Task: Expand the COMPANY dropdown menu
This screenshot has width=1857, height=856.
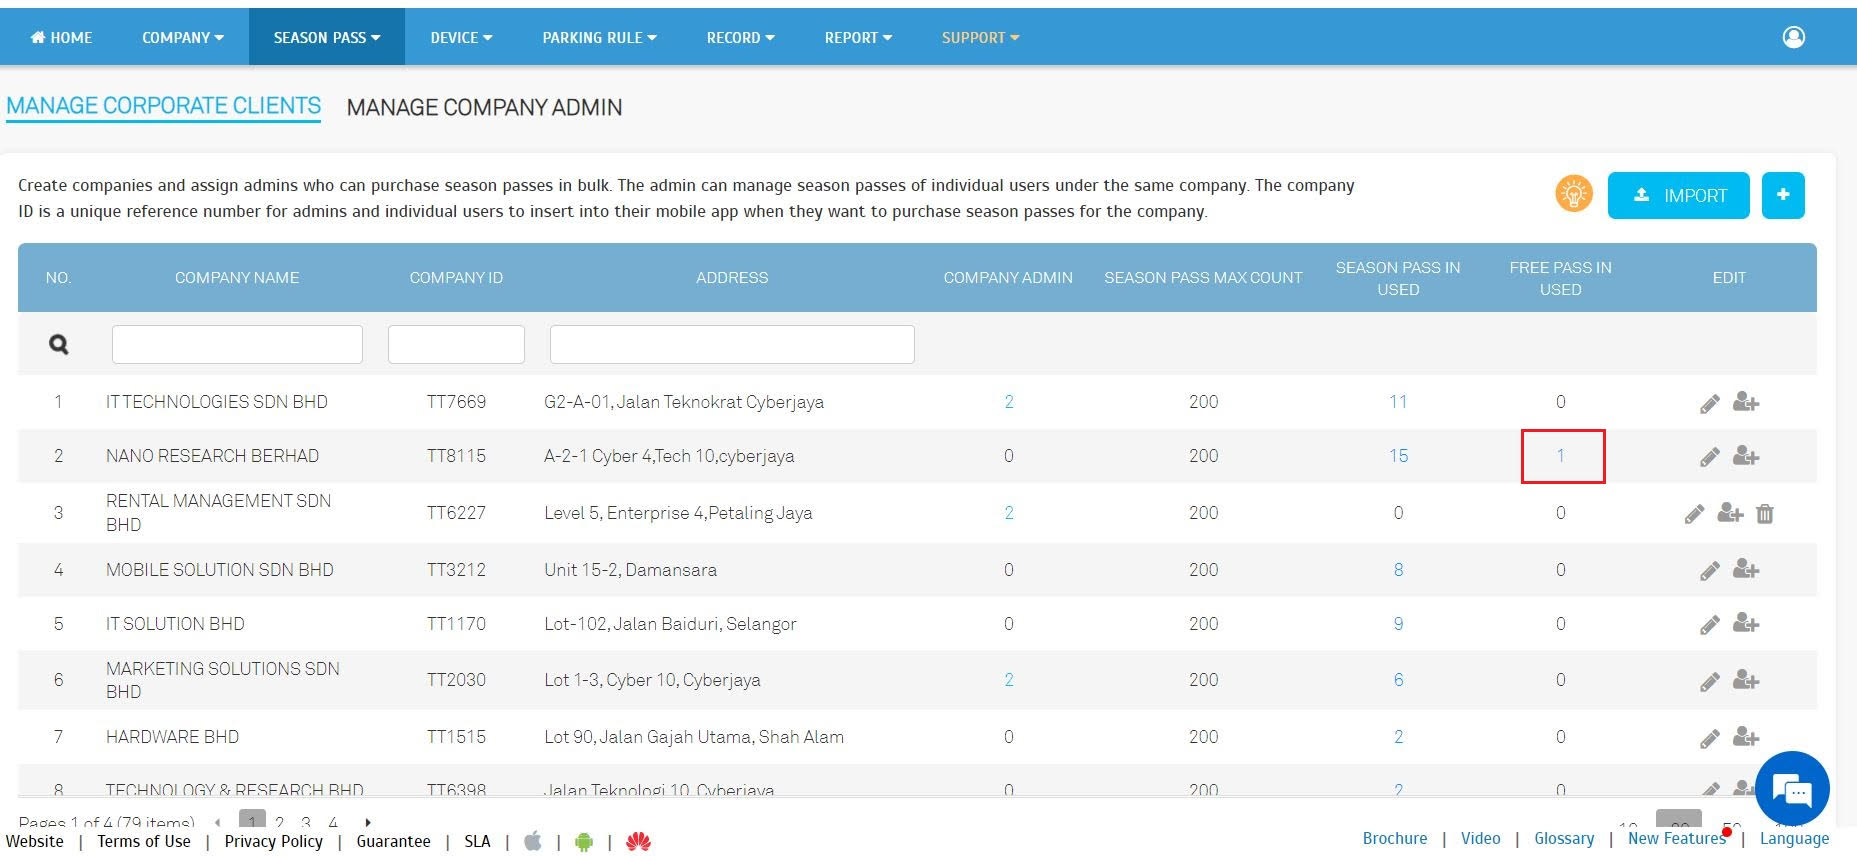Action: tap(182, 37)
